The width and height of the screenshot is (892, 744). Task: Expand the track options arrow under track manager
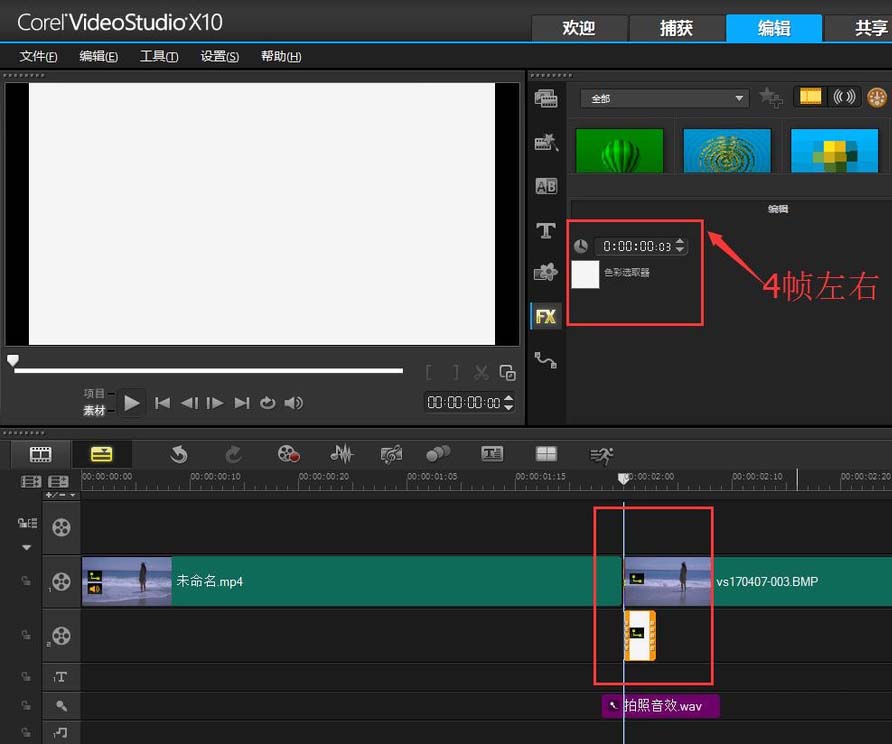[x=26, y=547]
